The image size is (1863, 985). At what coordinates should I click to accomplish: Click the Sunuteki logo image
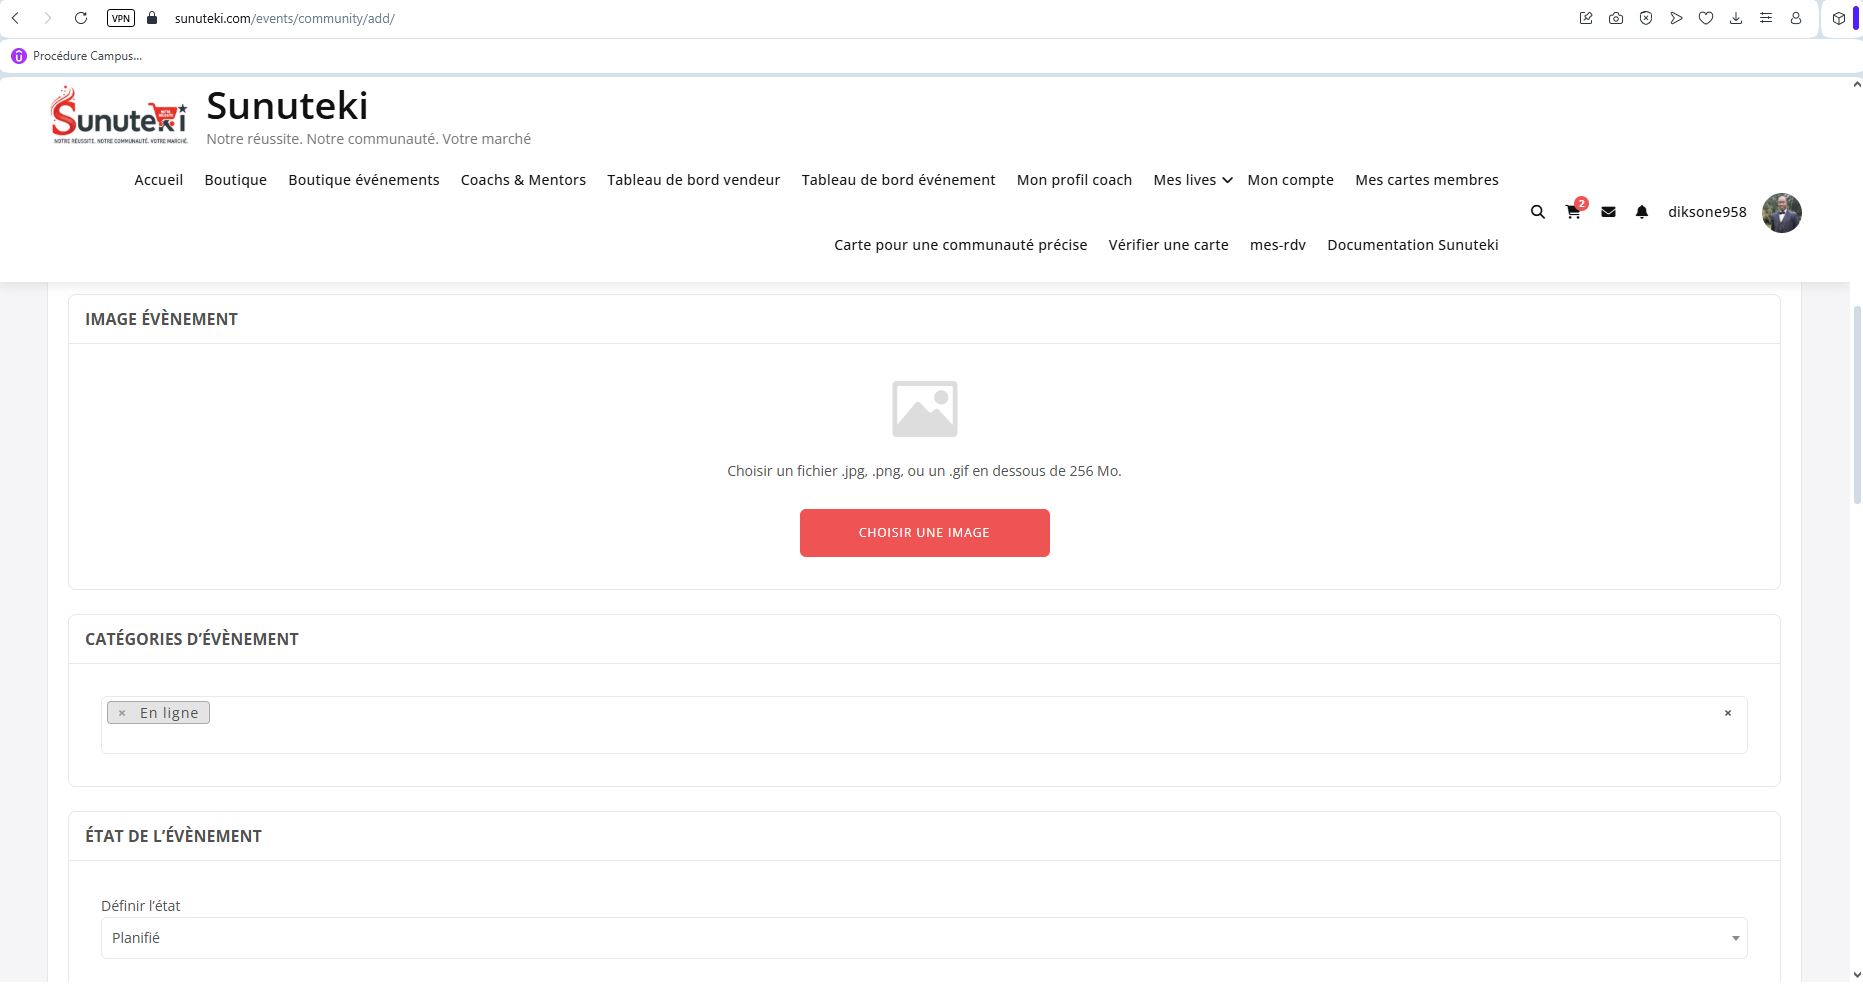[x=119, y=117]
